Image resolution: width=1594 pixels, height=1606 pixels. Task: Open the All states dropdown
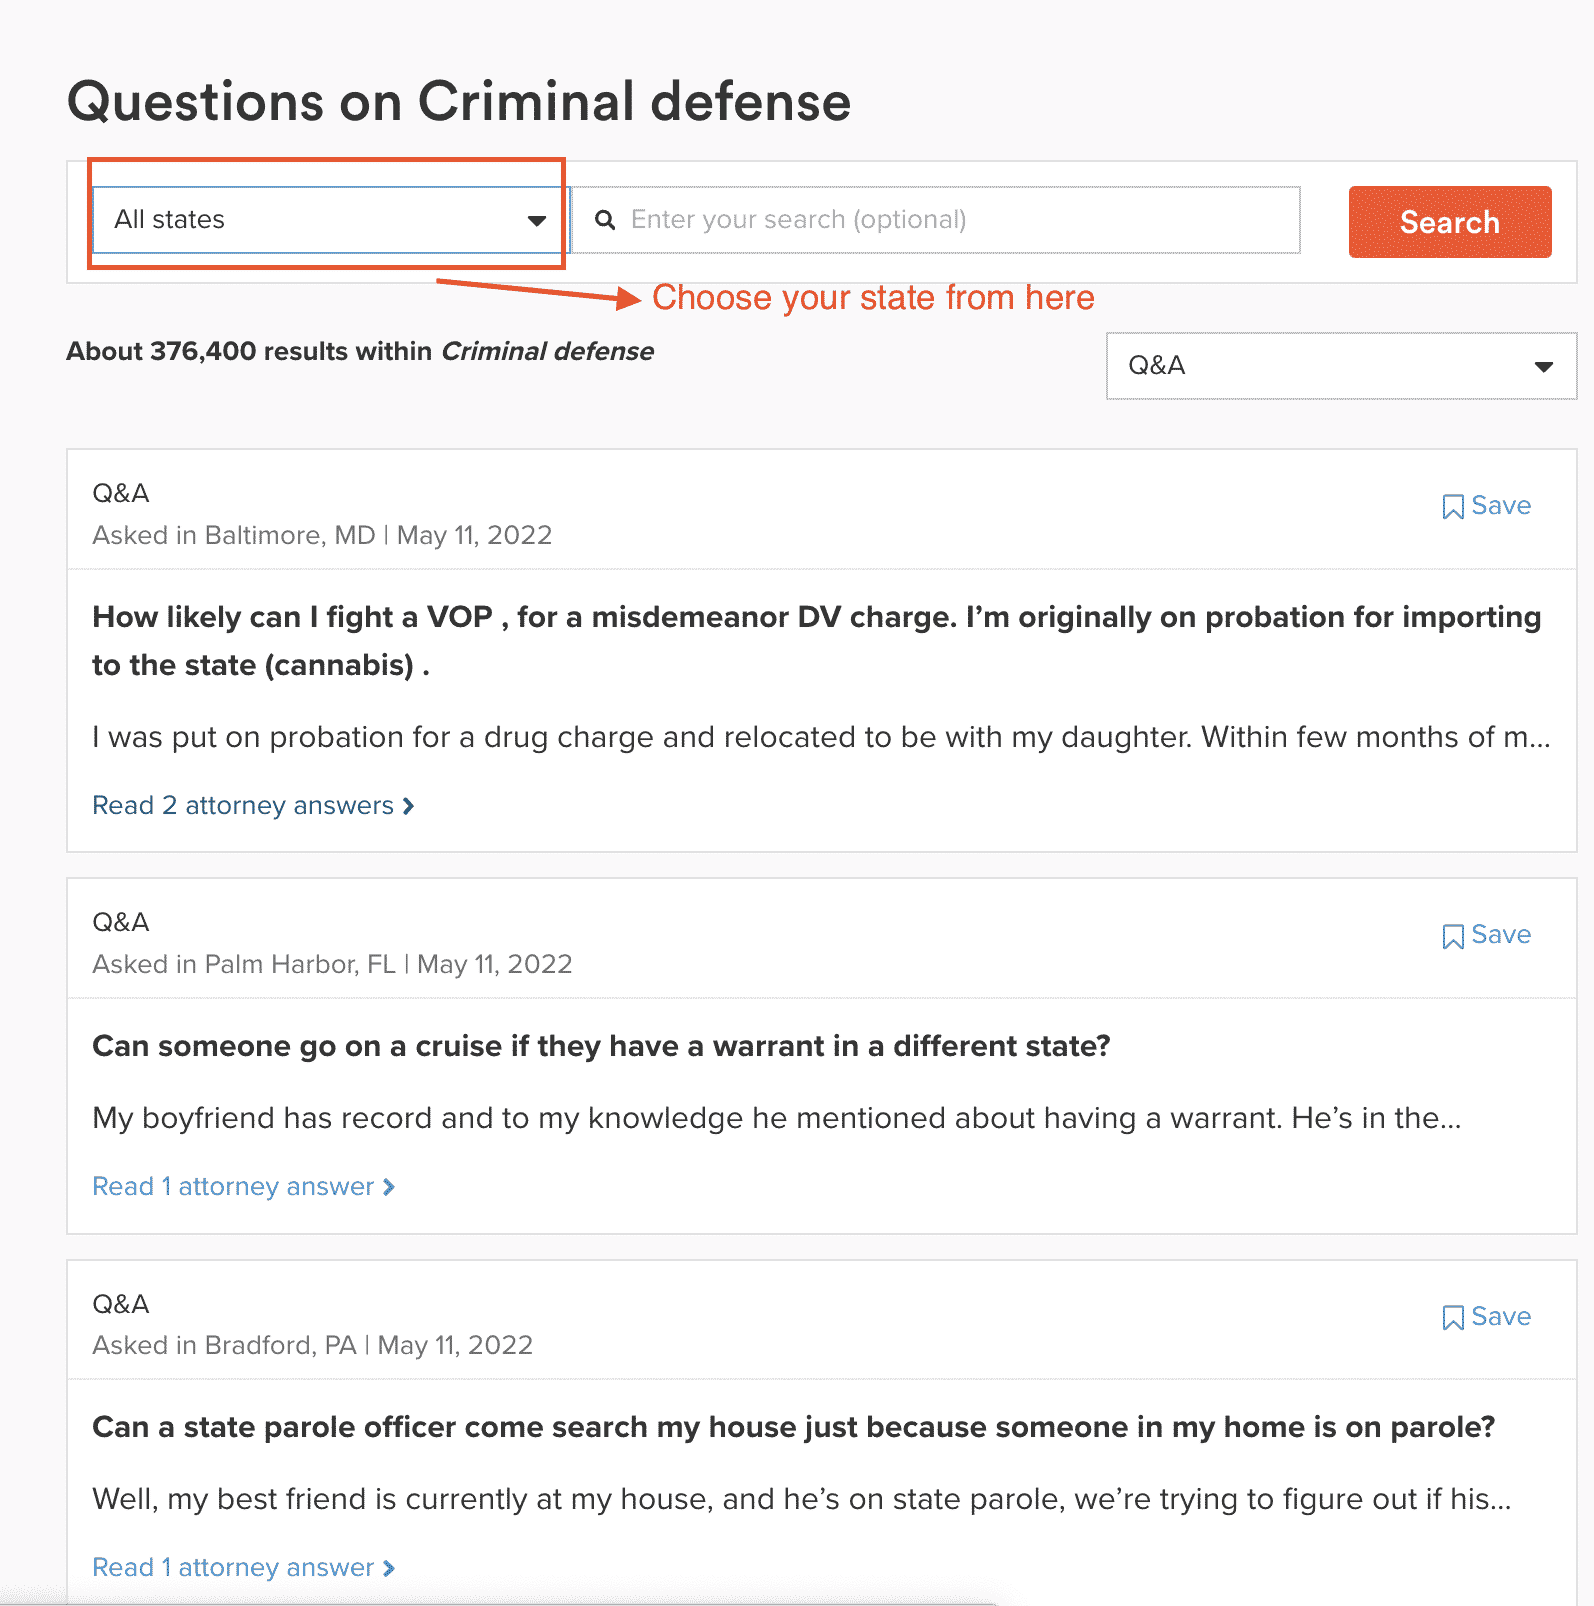pos(329,220)
